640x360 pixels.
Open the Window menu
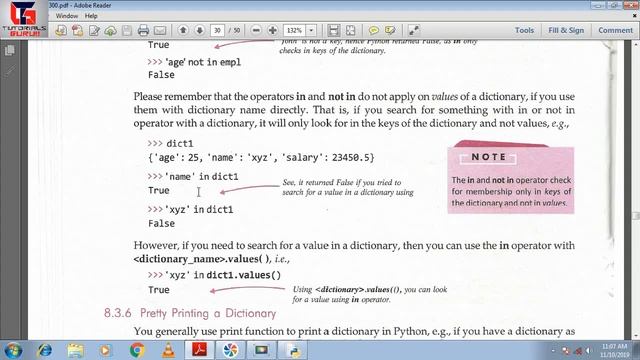(x=67, y=16)
